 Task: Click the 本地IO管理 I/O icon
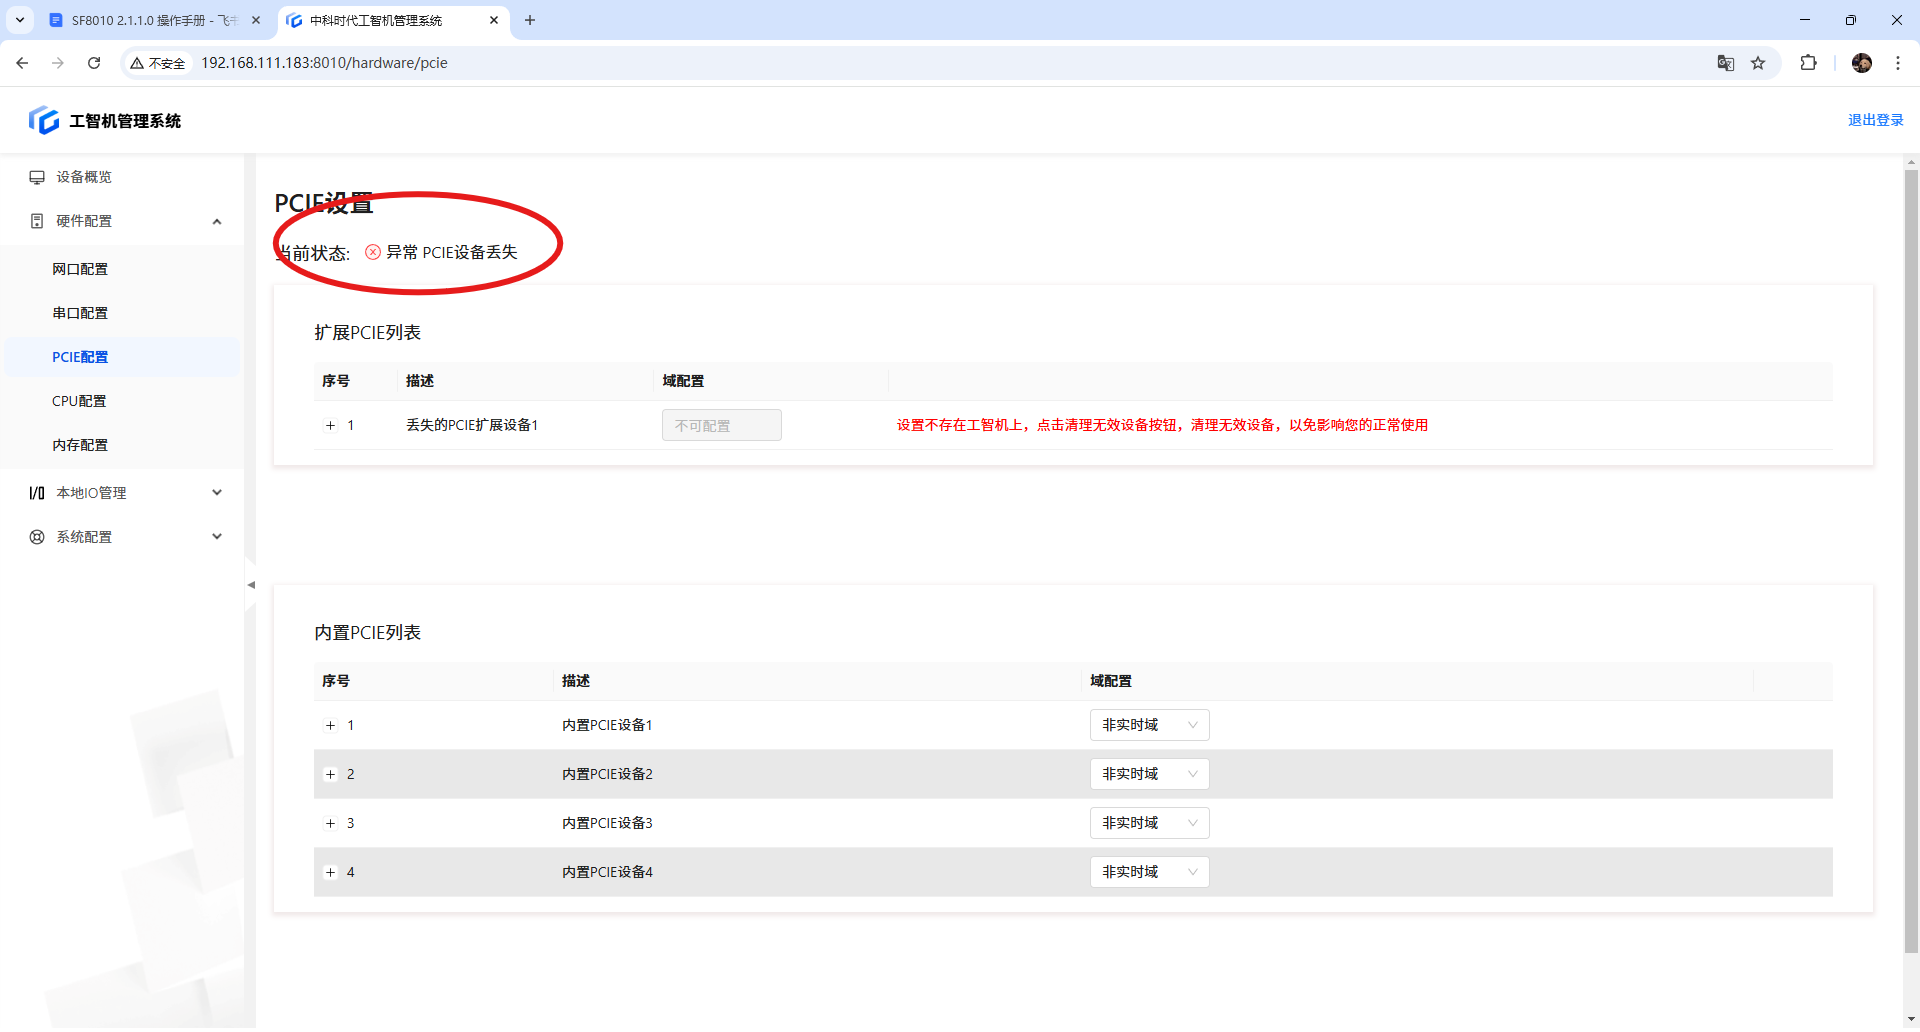pos(37,493)
